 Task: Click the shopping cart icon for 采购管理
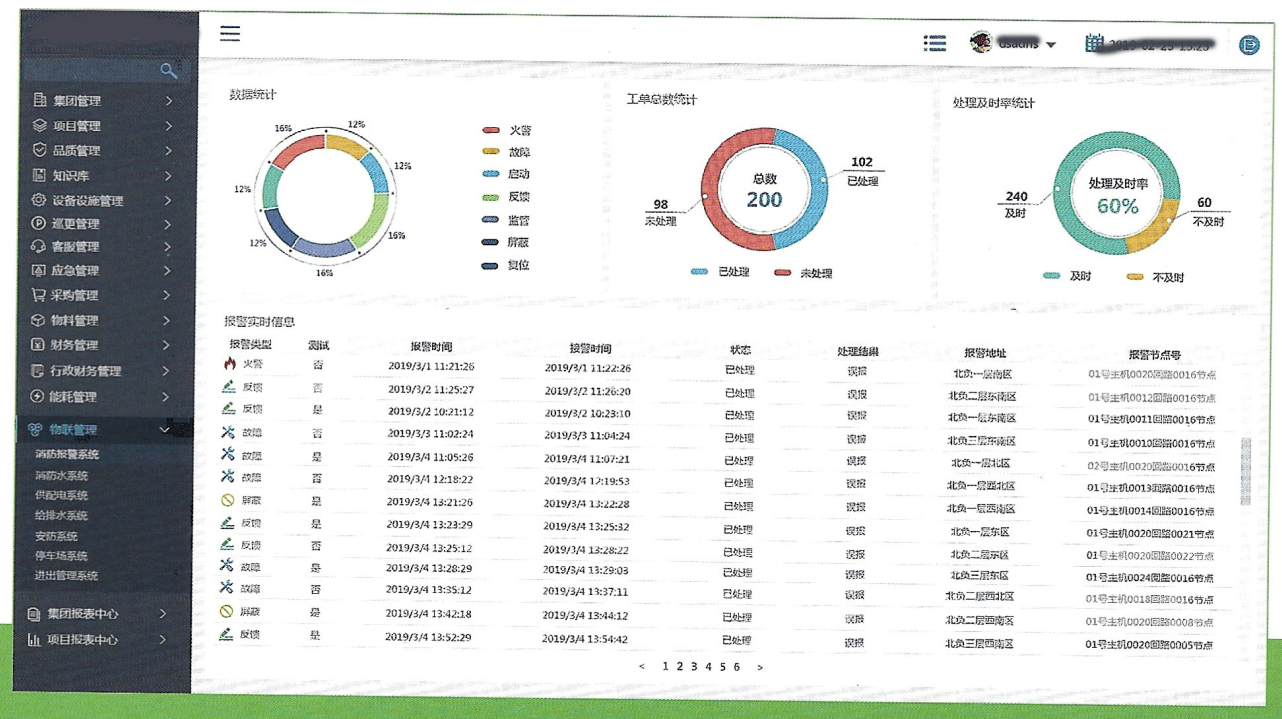tap(39, 295)
